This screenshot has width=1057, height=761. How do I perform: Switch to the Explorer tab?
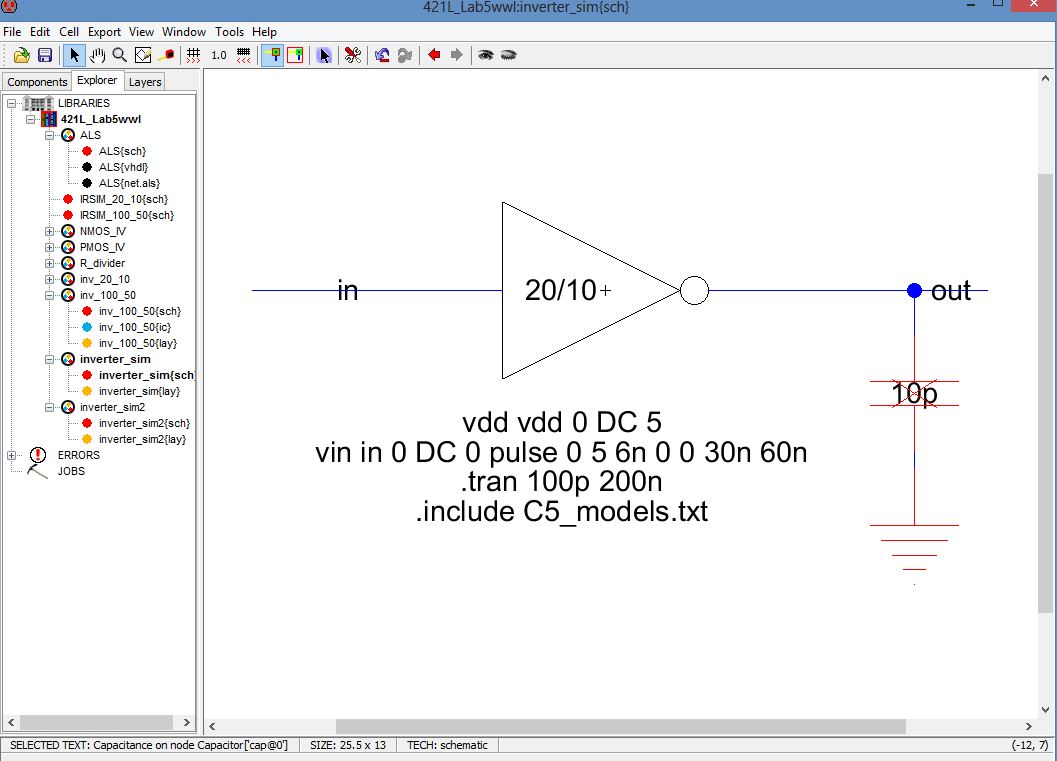[97, 80]
